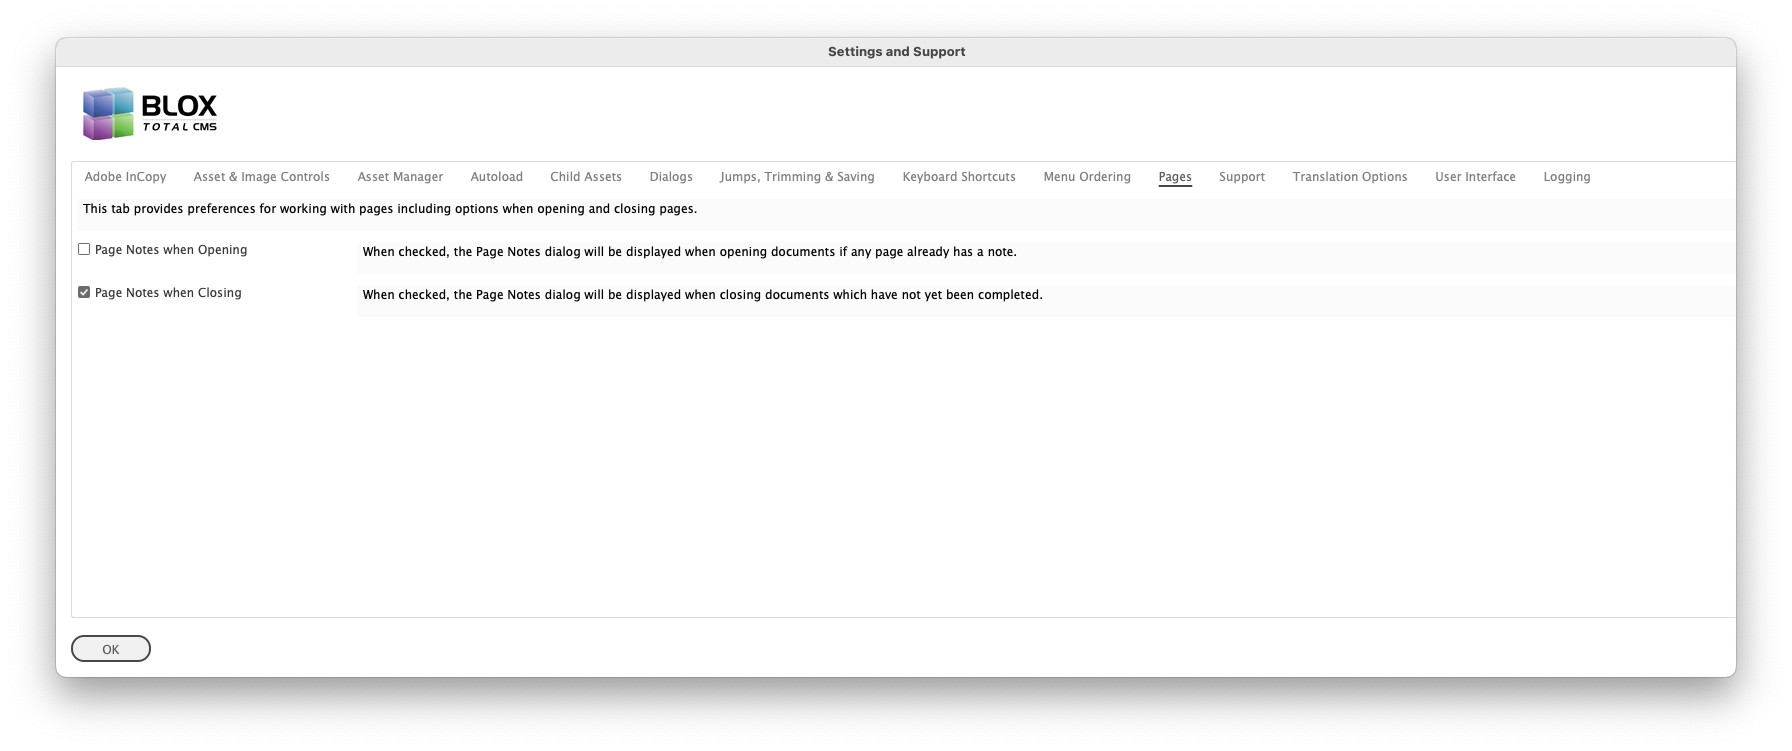The height and width of the screenshot is (751, 1792).
Task: Open the Asset Manager tab
Action: coord(400,177)
